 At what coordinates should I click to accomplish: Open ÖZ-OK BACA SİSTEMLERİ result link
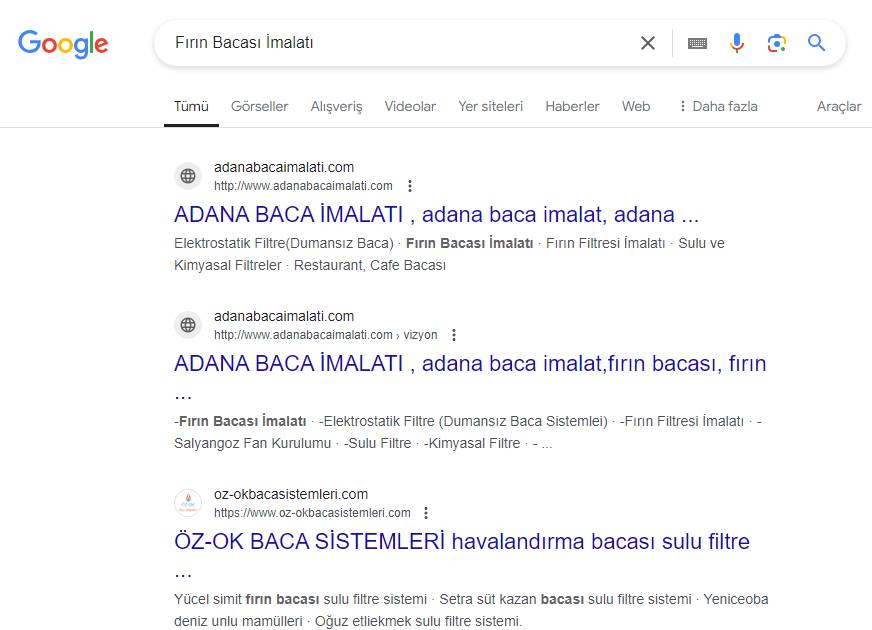pos(461,542)
